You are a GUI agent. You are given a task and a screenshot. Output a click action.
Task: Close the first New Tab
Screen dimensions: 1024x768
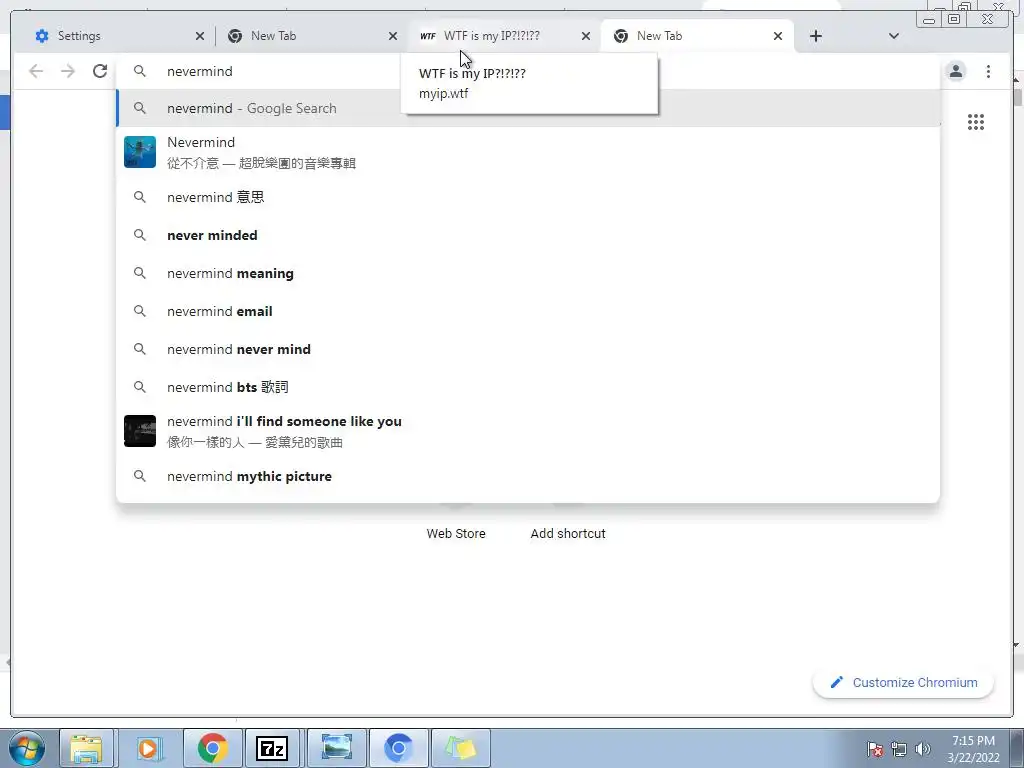[x=392, y=36]
